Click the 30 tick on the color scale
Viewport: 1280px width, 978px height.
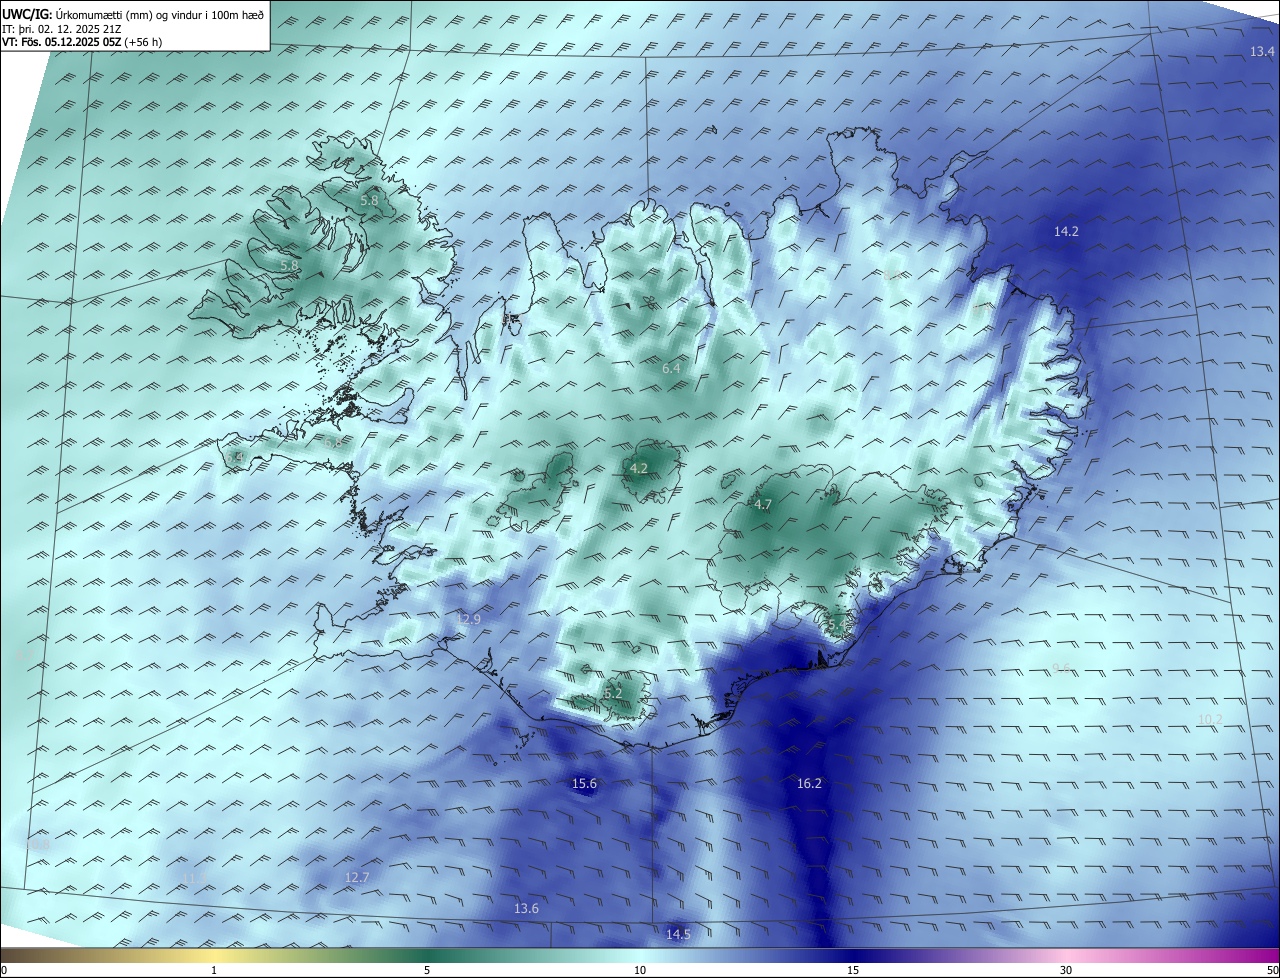coord(1066,970)
